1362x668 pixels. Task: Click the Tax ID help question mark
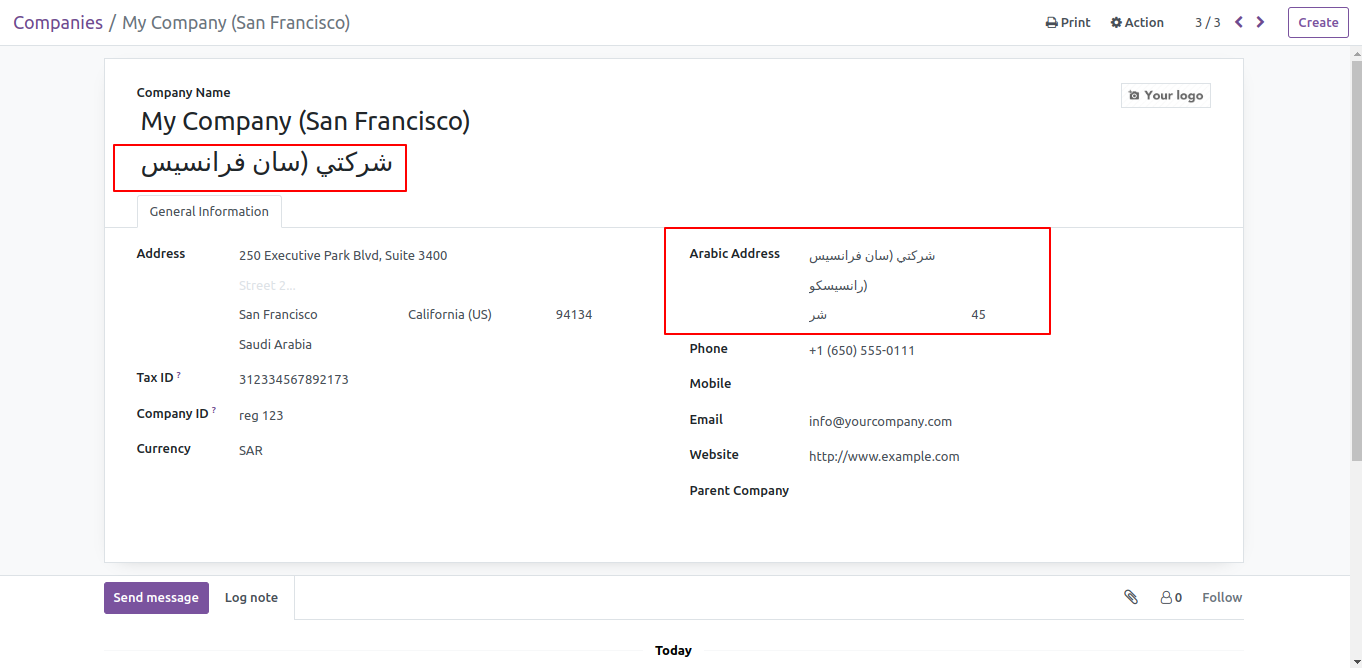179,375
